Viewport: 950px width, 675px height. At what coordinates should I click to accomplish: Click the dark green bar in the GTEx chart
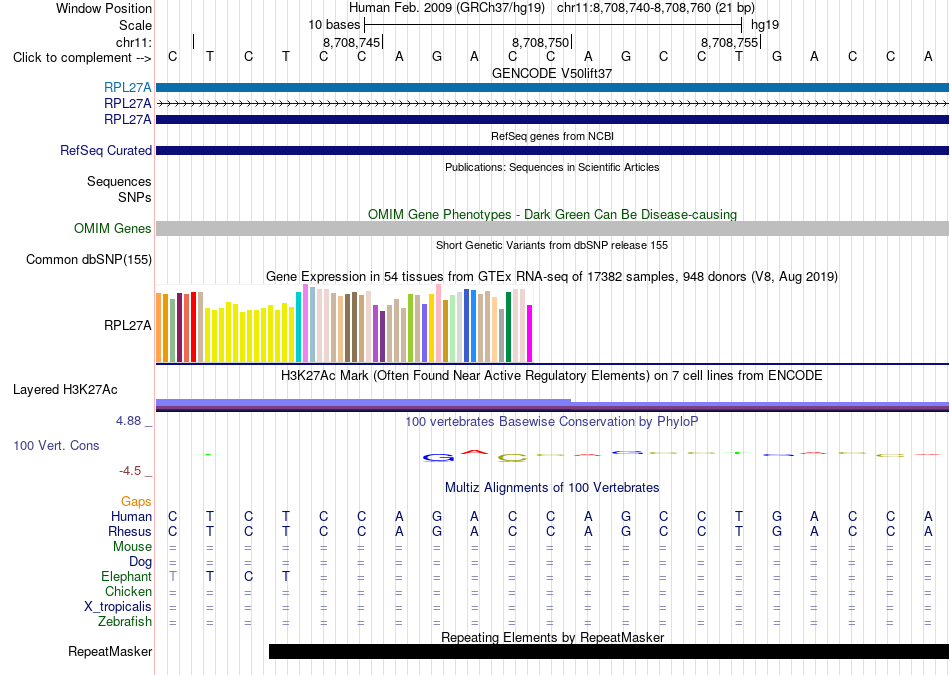pyautogui.click(x=508, y=327)
